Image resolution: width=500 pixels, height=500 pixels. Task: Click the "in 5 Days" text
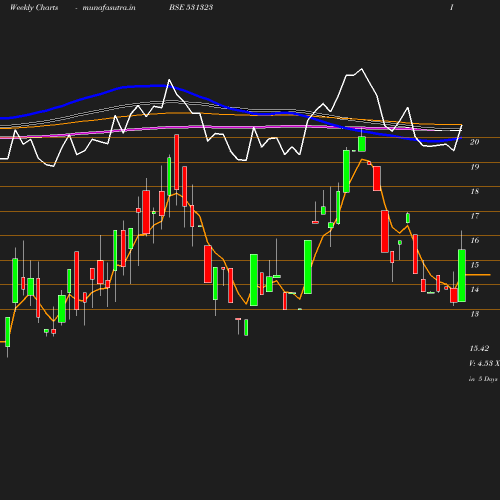483,379
